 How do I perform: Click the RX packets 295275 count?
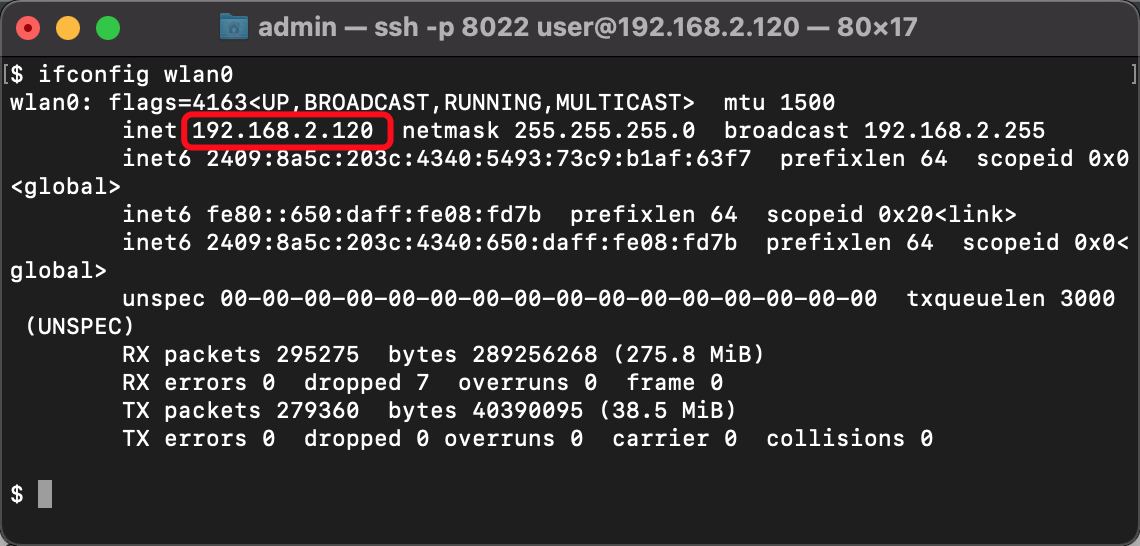(x=318, y=355)
